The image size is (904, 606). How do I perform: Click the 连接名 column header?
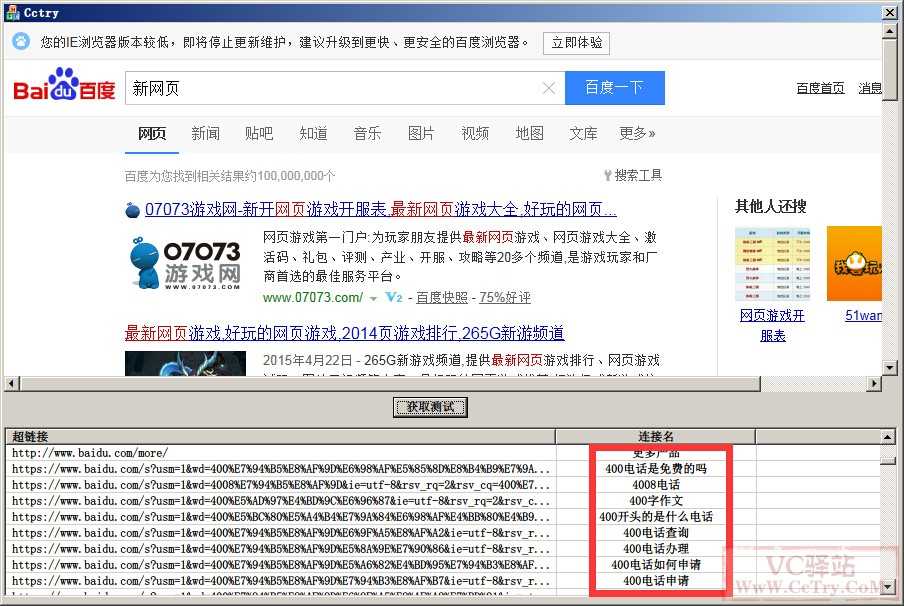point(656,436)
